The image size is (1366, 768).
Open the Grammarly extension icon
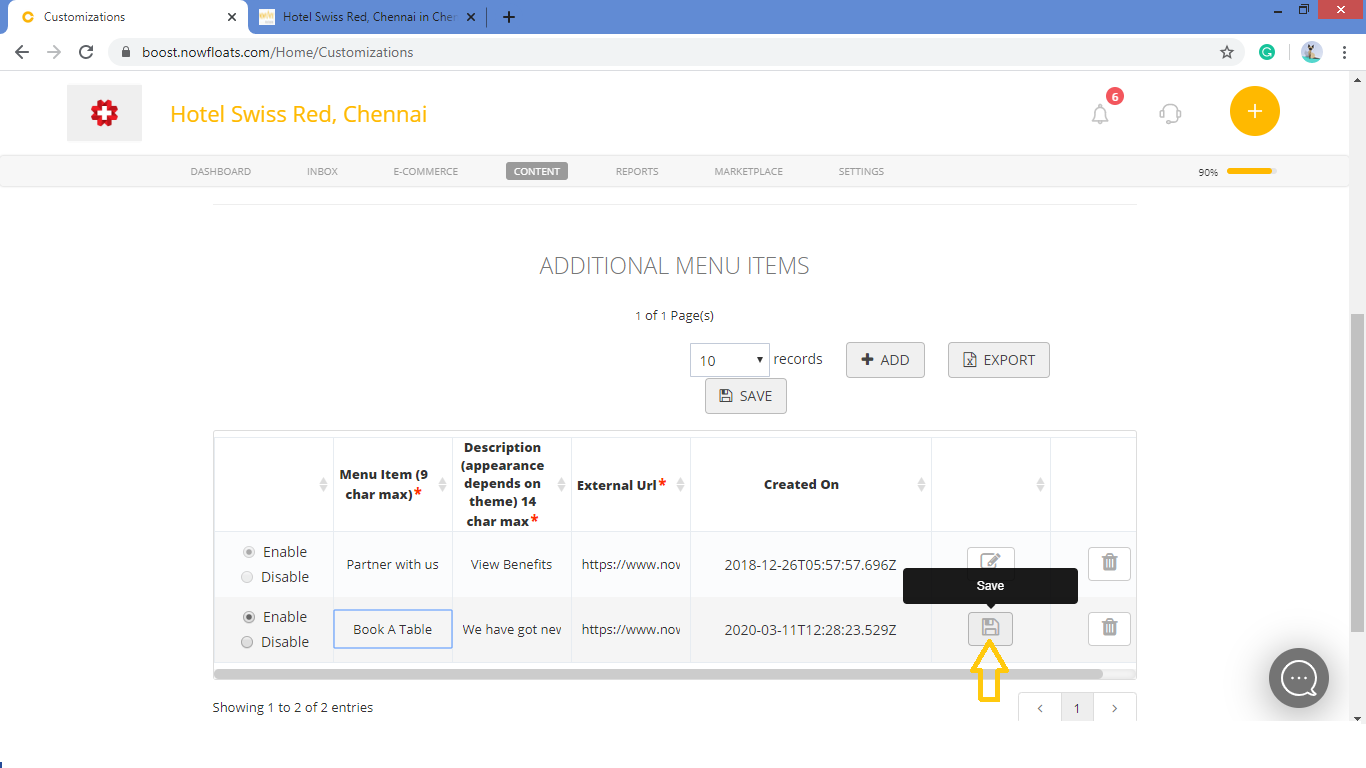coord(1267,52)
